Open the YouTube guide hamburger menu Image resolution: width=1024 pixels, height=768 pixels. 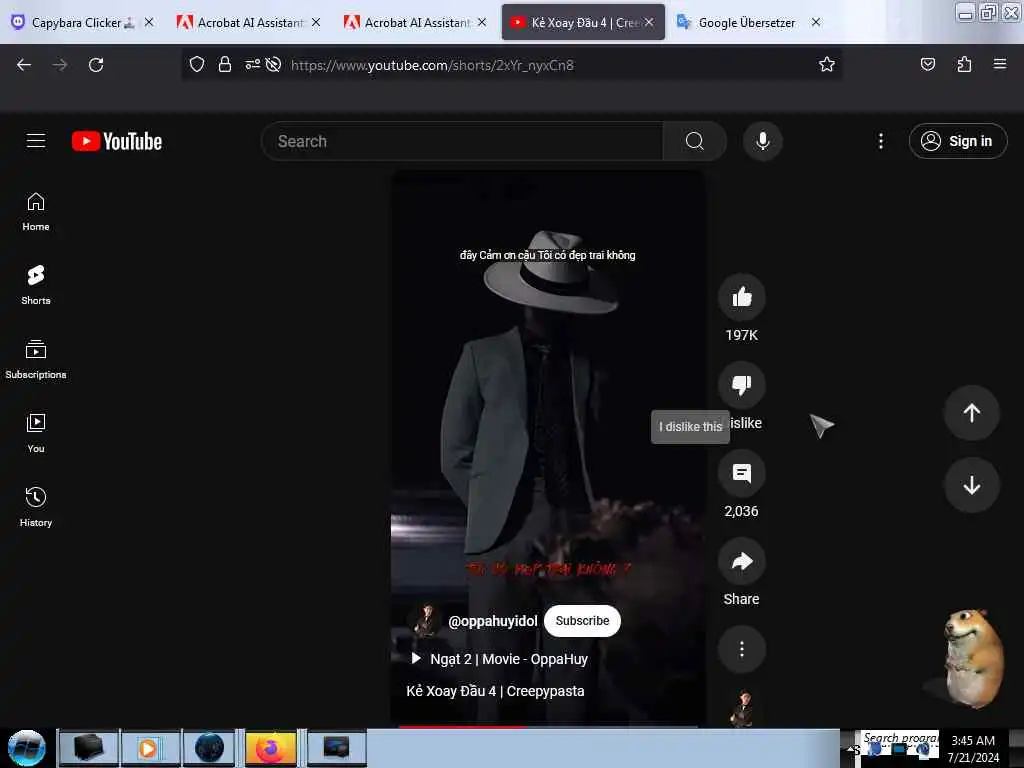(36, 141)
